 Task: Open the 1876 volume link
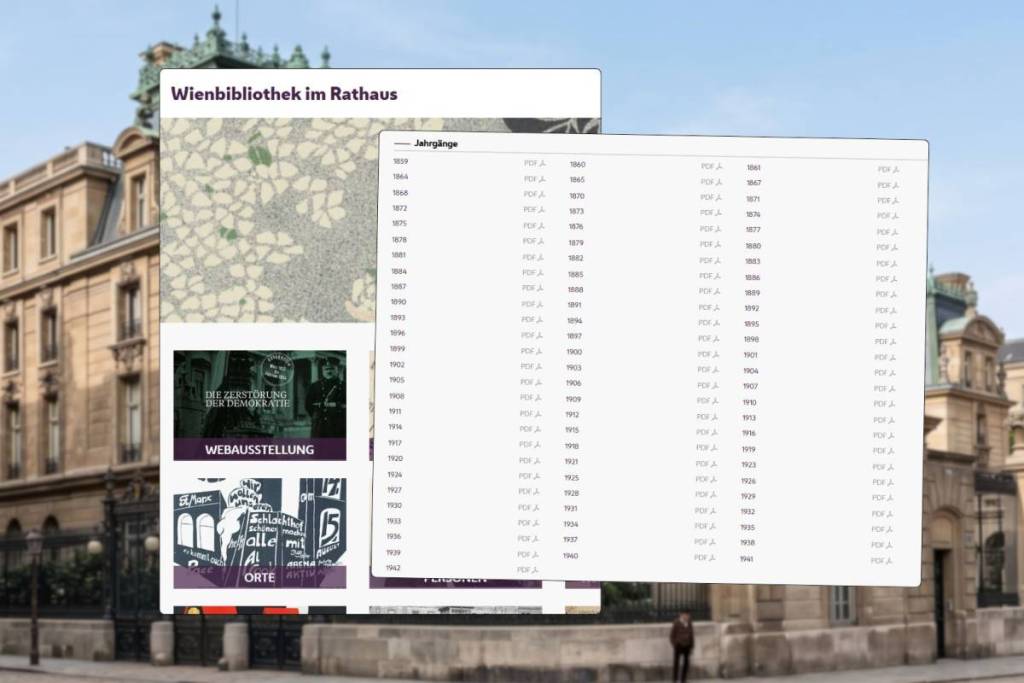point(576,227)
